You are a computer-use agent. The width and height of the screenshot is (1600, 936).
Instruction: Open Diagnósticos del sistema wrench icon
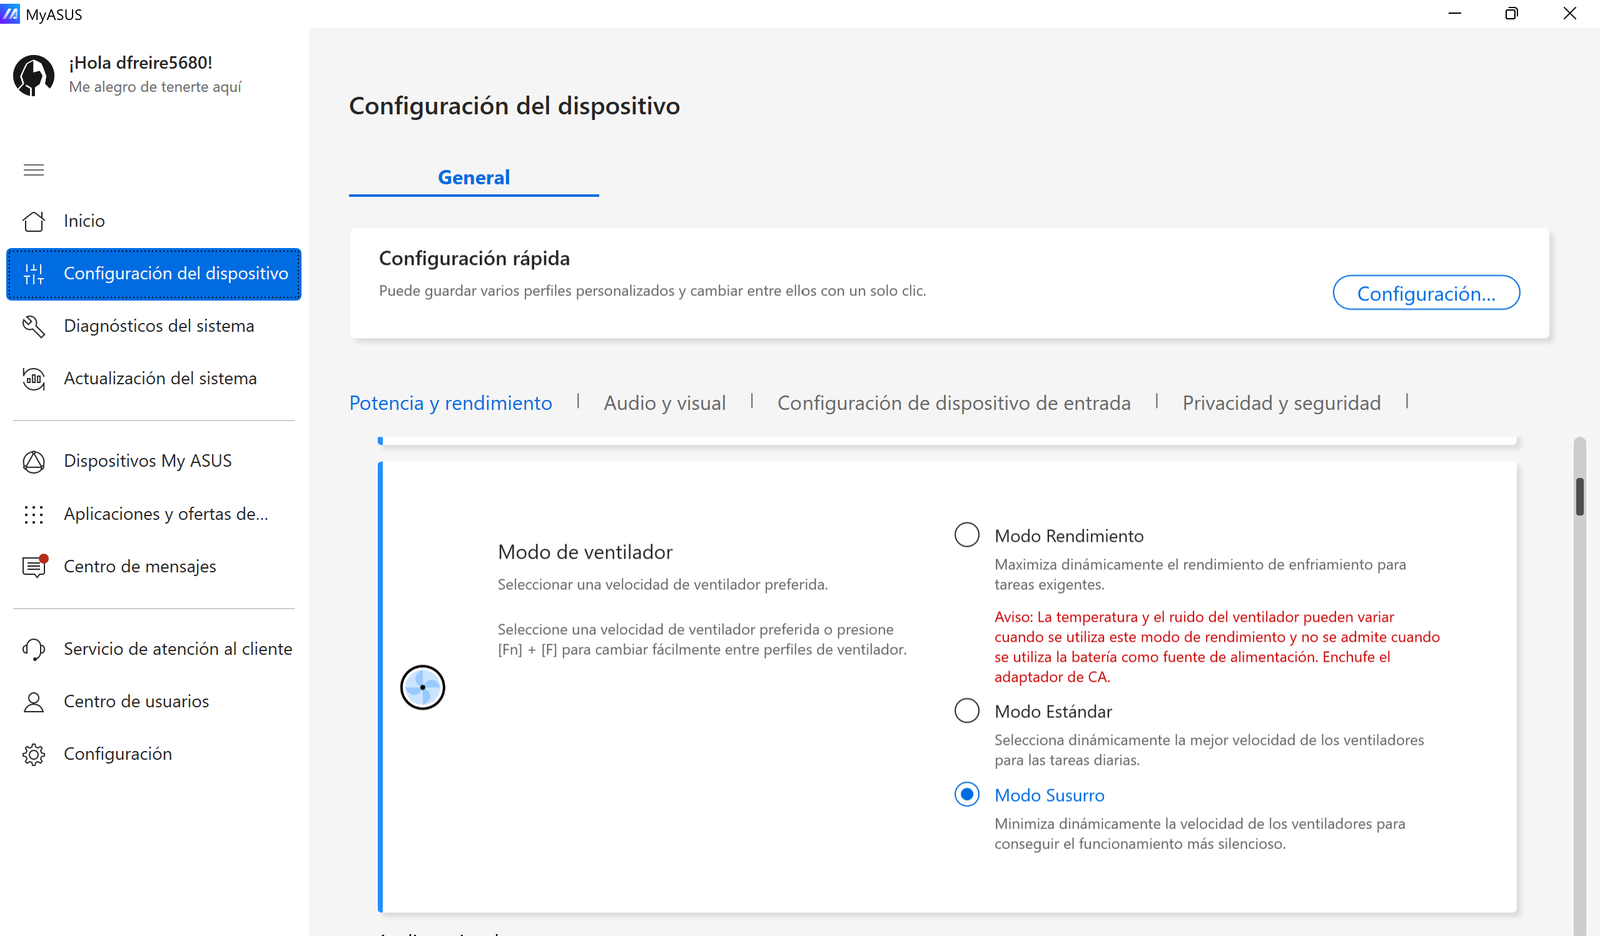point(34,326)
